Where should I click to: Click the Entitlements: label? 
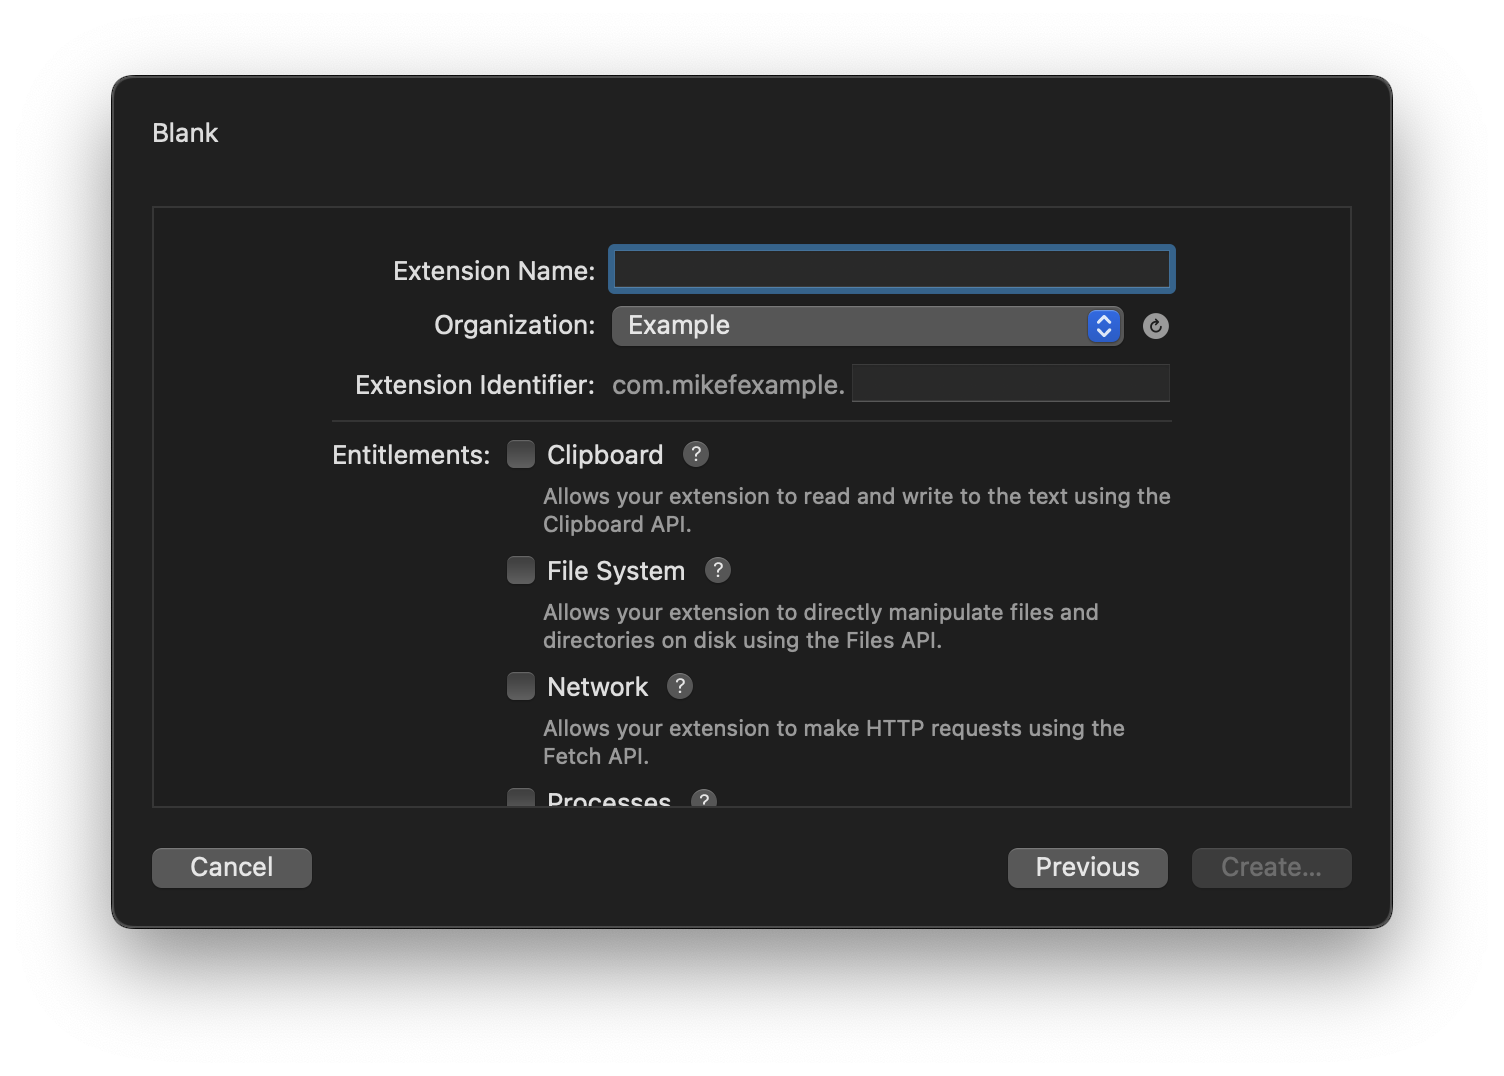(x=411, y=455)
